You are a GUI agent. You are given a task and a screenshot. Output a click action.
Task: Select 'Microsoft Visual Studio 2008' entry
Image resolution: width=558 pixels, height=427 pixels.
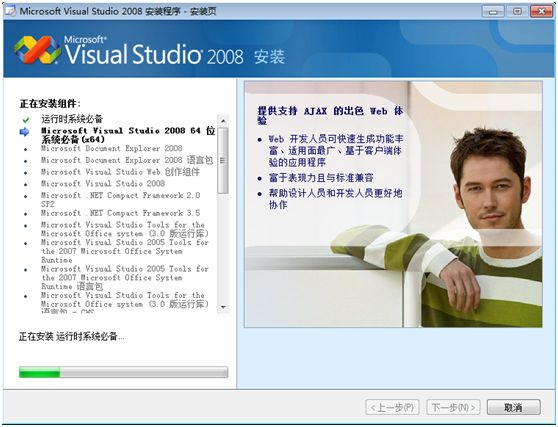(x=103, y=184)
